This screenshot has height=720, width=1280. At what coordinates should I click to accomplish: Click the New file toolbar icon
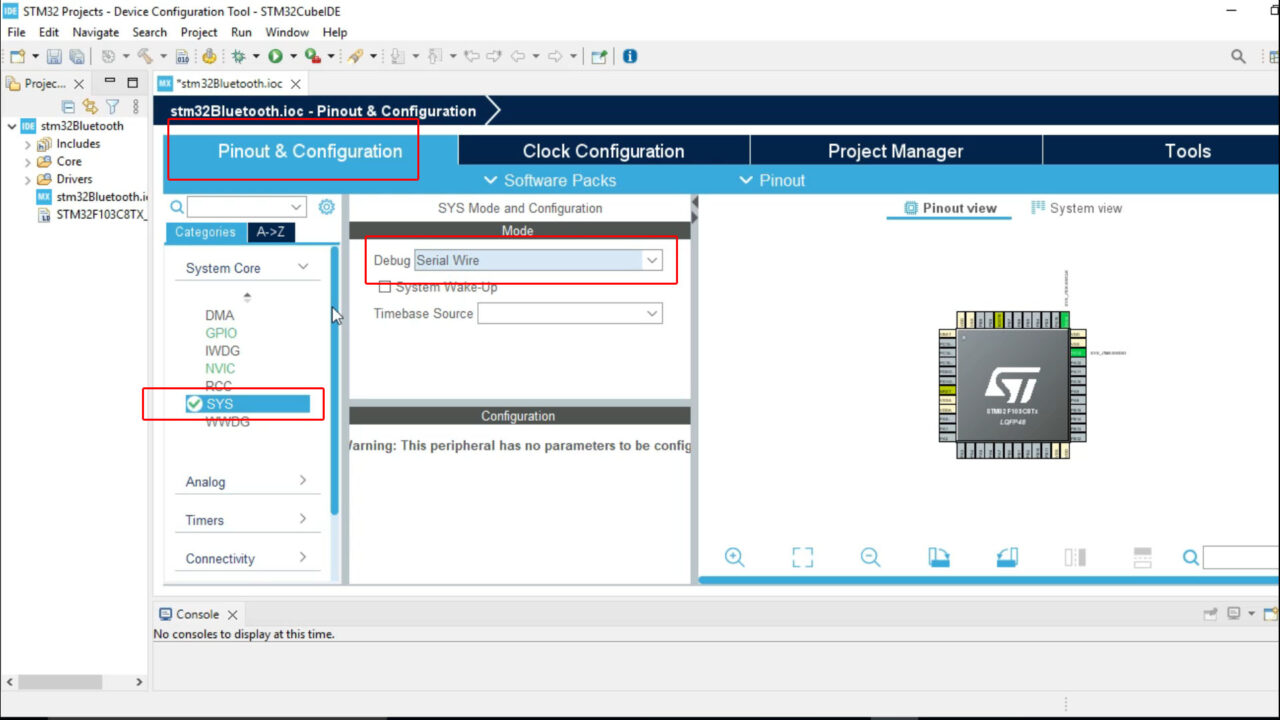17,57
